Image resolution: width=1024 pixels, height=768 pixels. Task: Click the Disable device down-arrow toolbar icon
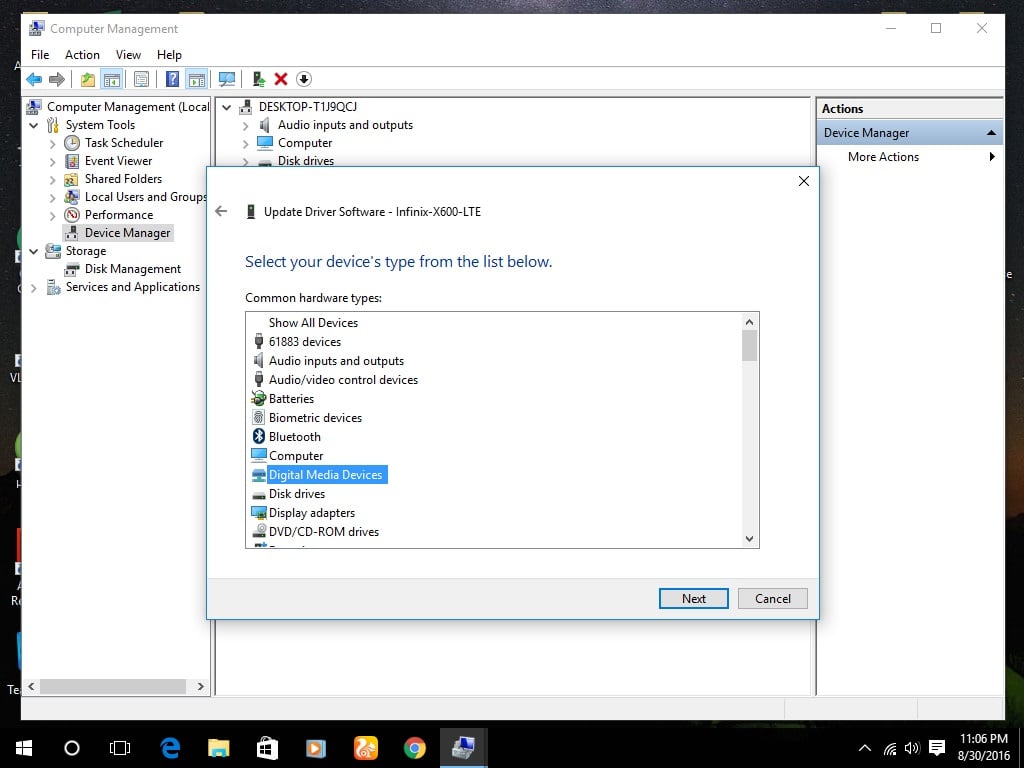(x=304, y=80)
